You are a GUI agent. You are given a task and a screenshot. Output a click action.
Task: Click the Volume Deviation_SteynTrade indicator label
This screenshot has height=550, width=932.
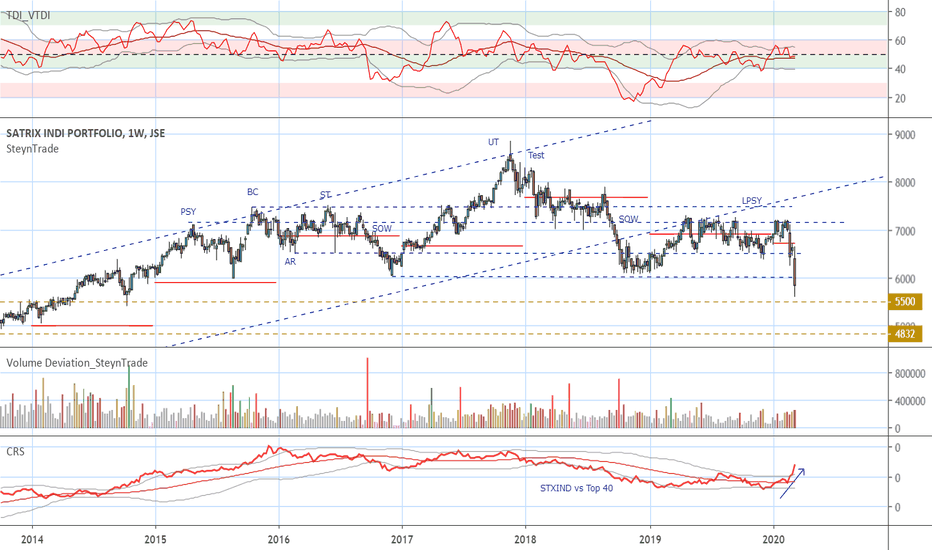pyautogui.click(x=77, y=363)
